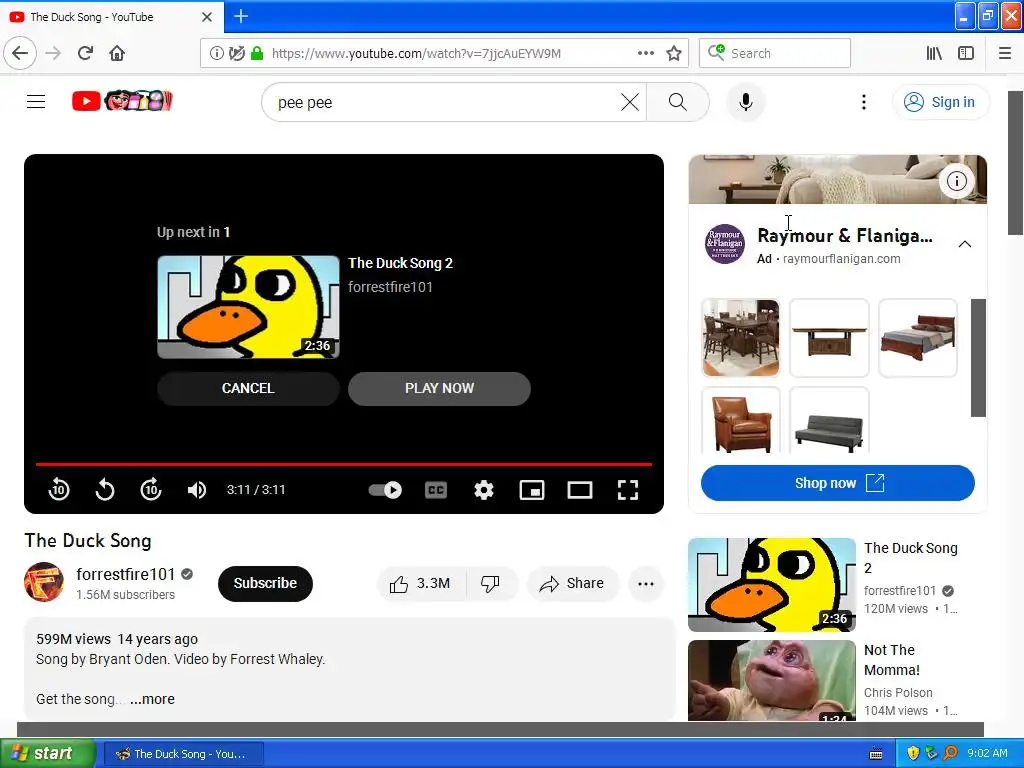
Task: Collapse the Raymour & Flanigan ad panel
Action: [964, 244]
